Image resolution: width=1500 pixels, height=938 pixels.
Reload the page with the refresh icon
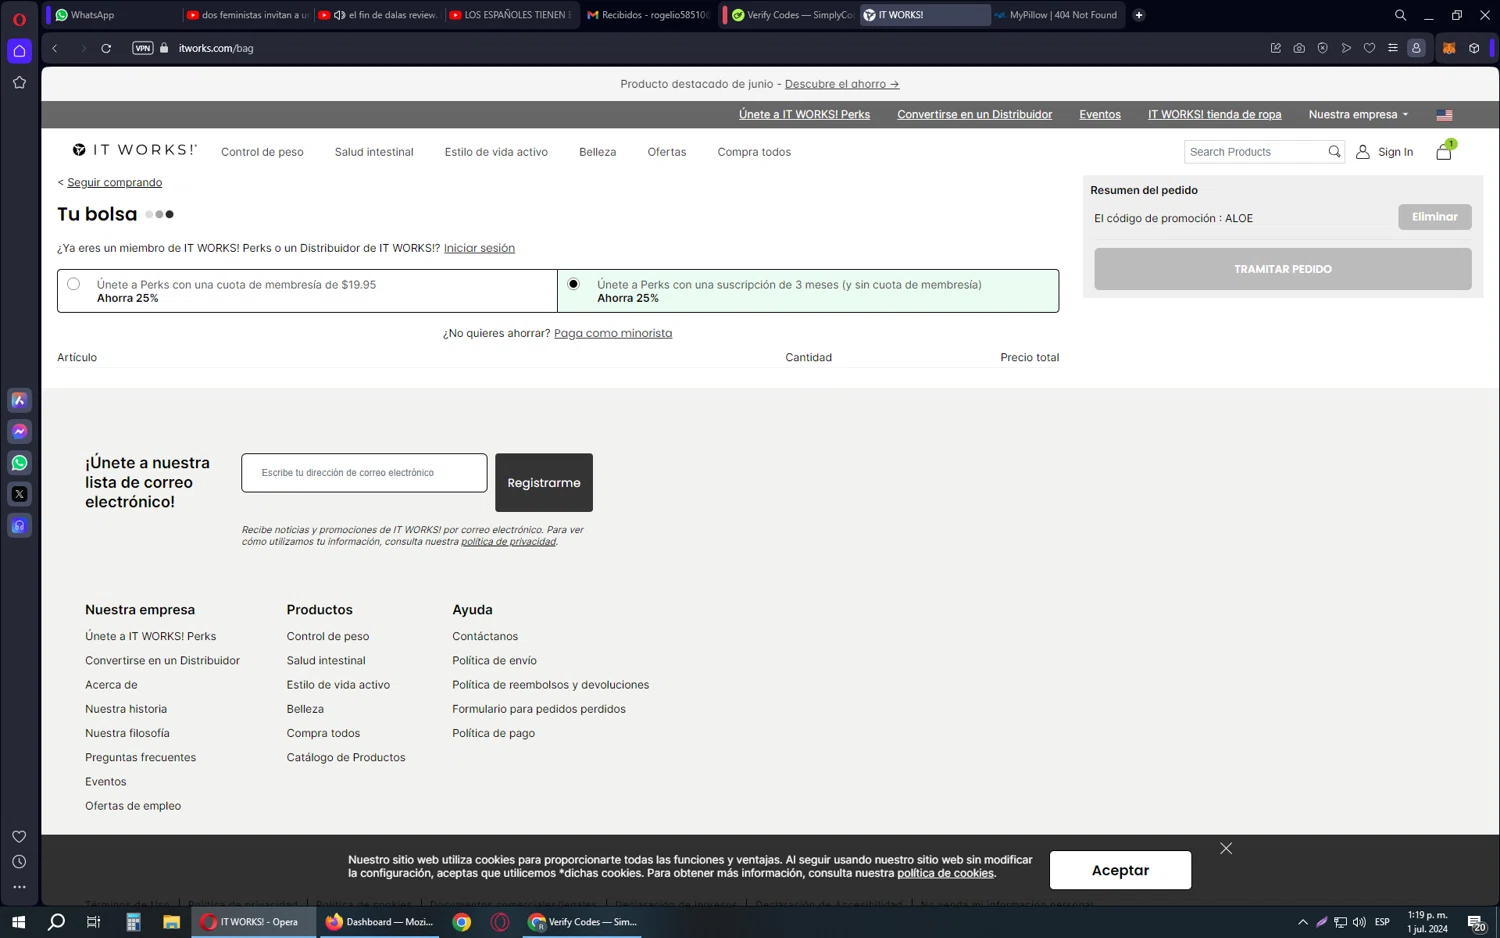click(x=106, y=48)
